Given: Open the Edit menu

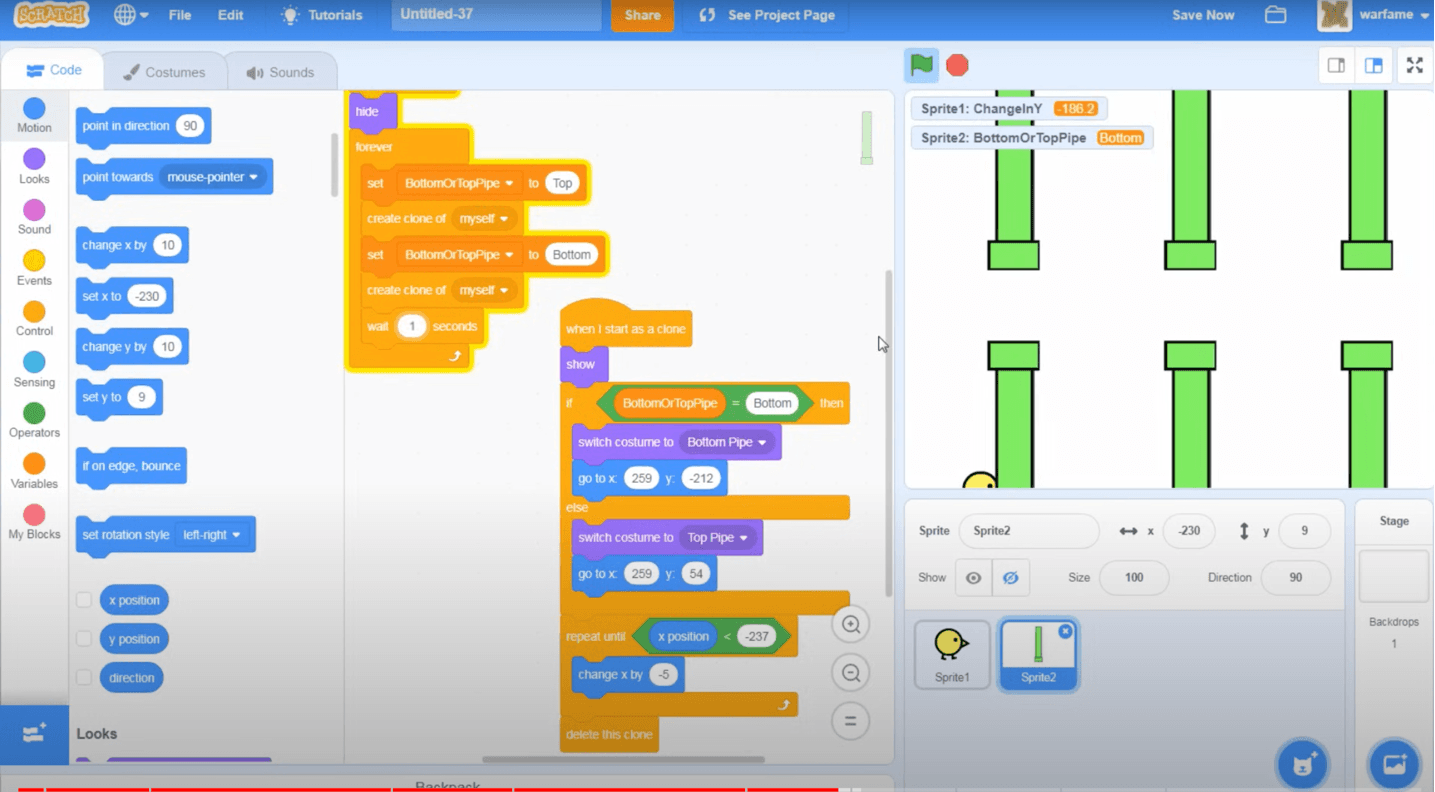Looking at the screenshot, I should pos(230,15).
